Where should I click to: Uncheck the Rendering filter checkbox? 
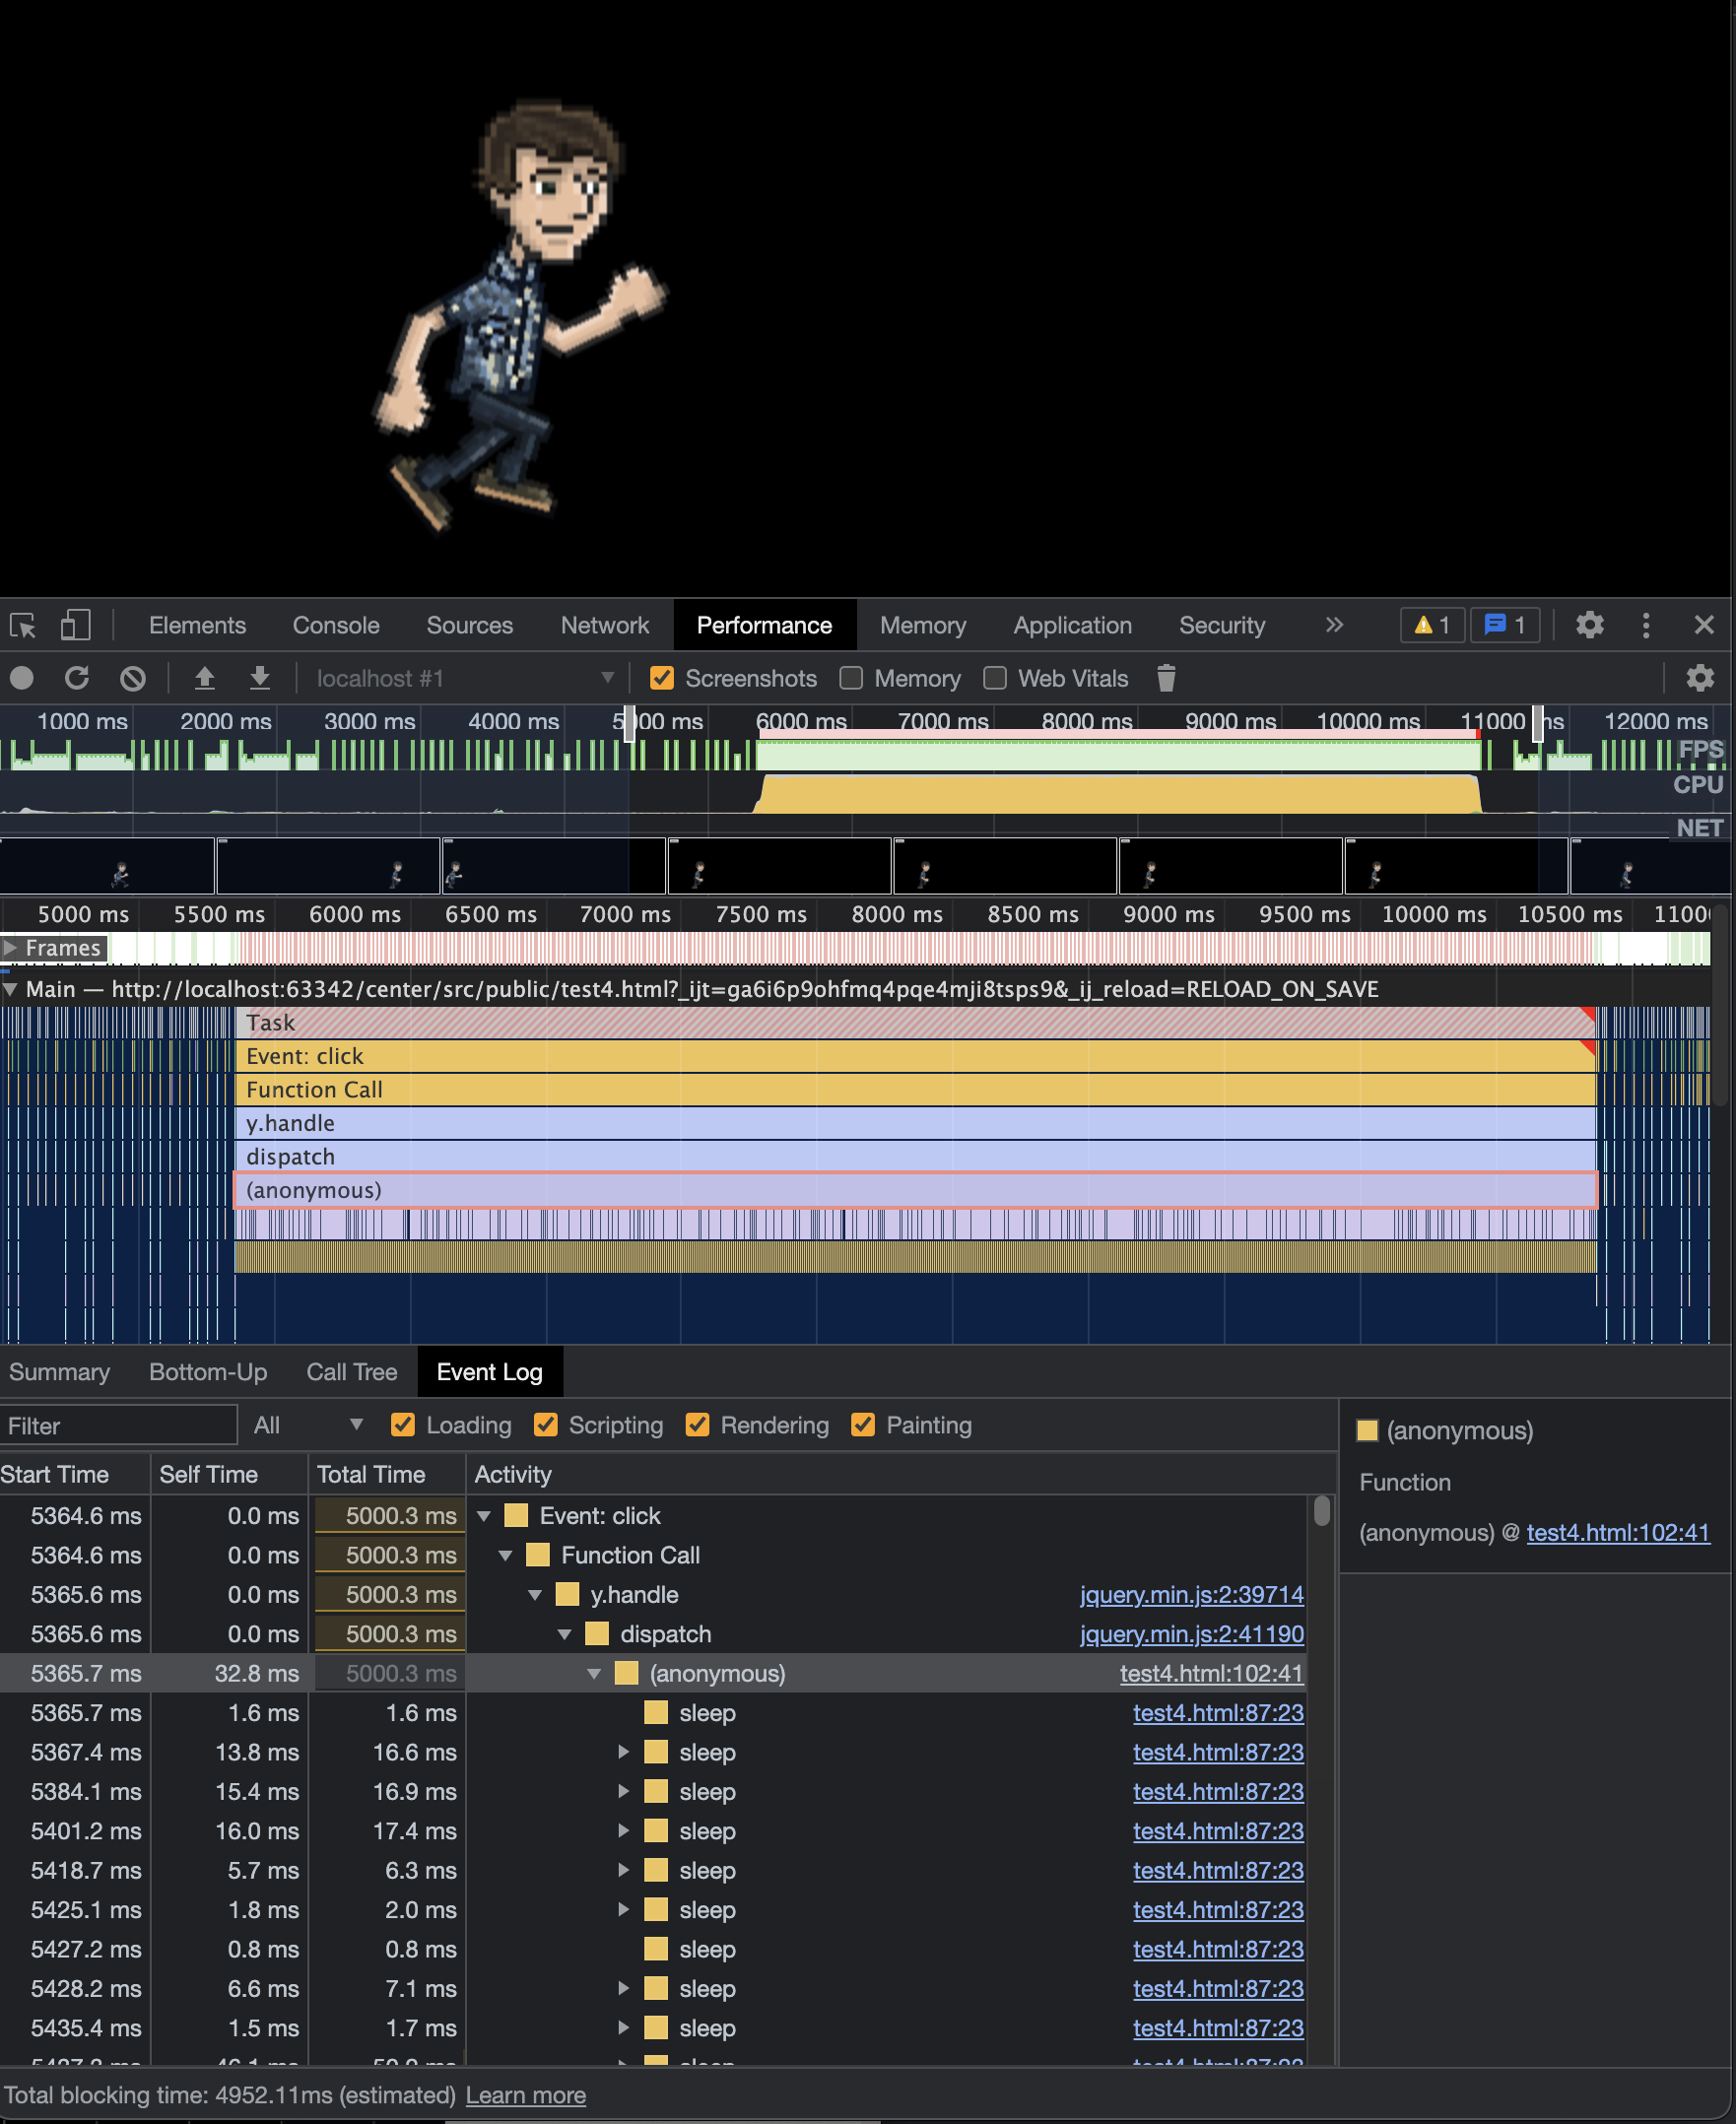tap(697, 1425)
